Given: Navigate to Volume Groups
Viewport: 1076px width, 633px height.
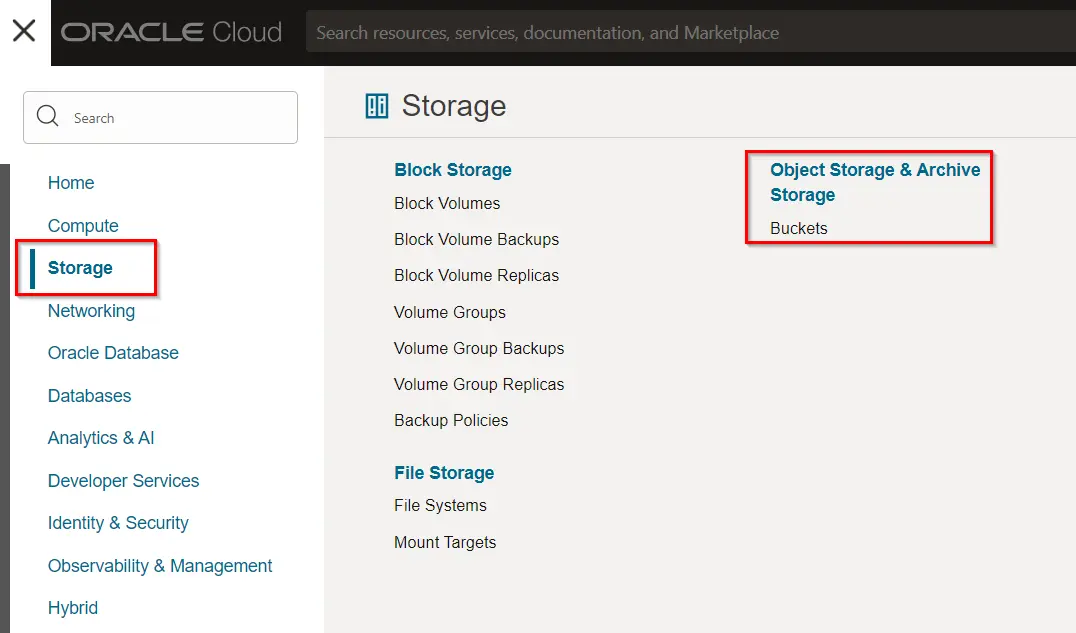Looking at the screenshot, I should [450, 312].
